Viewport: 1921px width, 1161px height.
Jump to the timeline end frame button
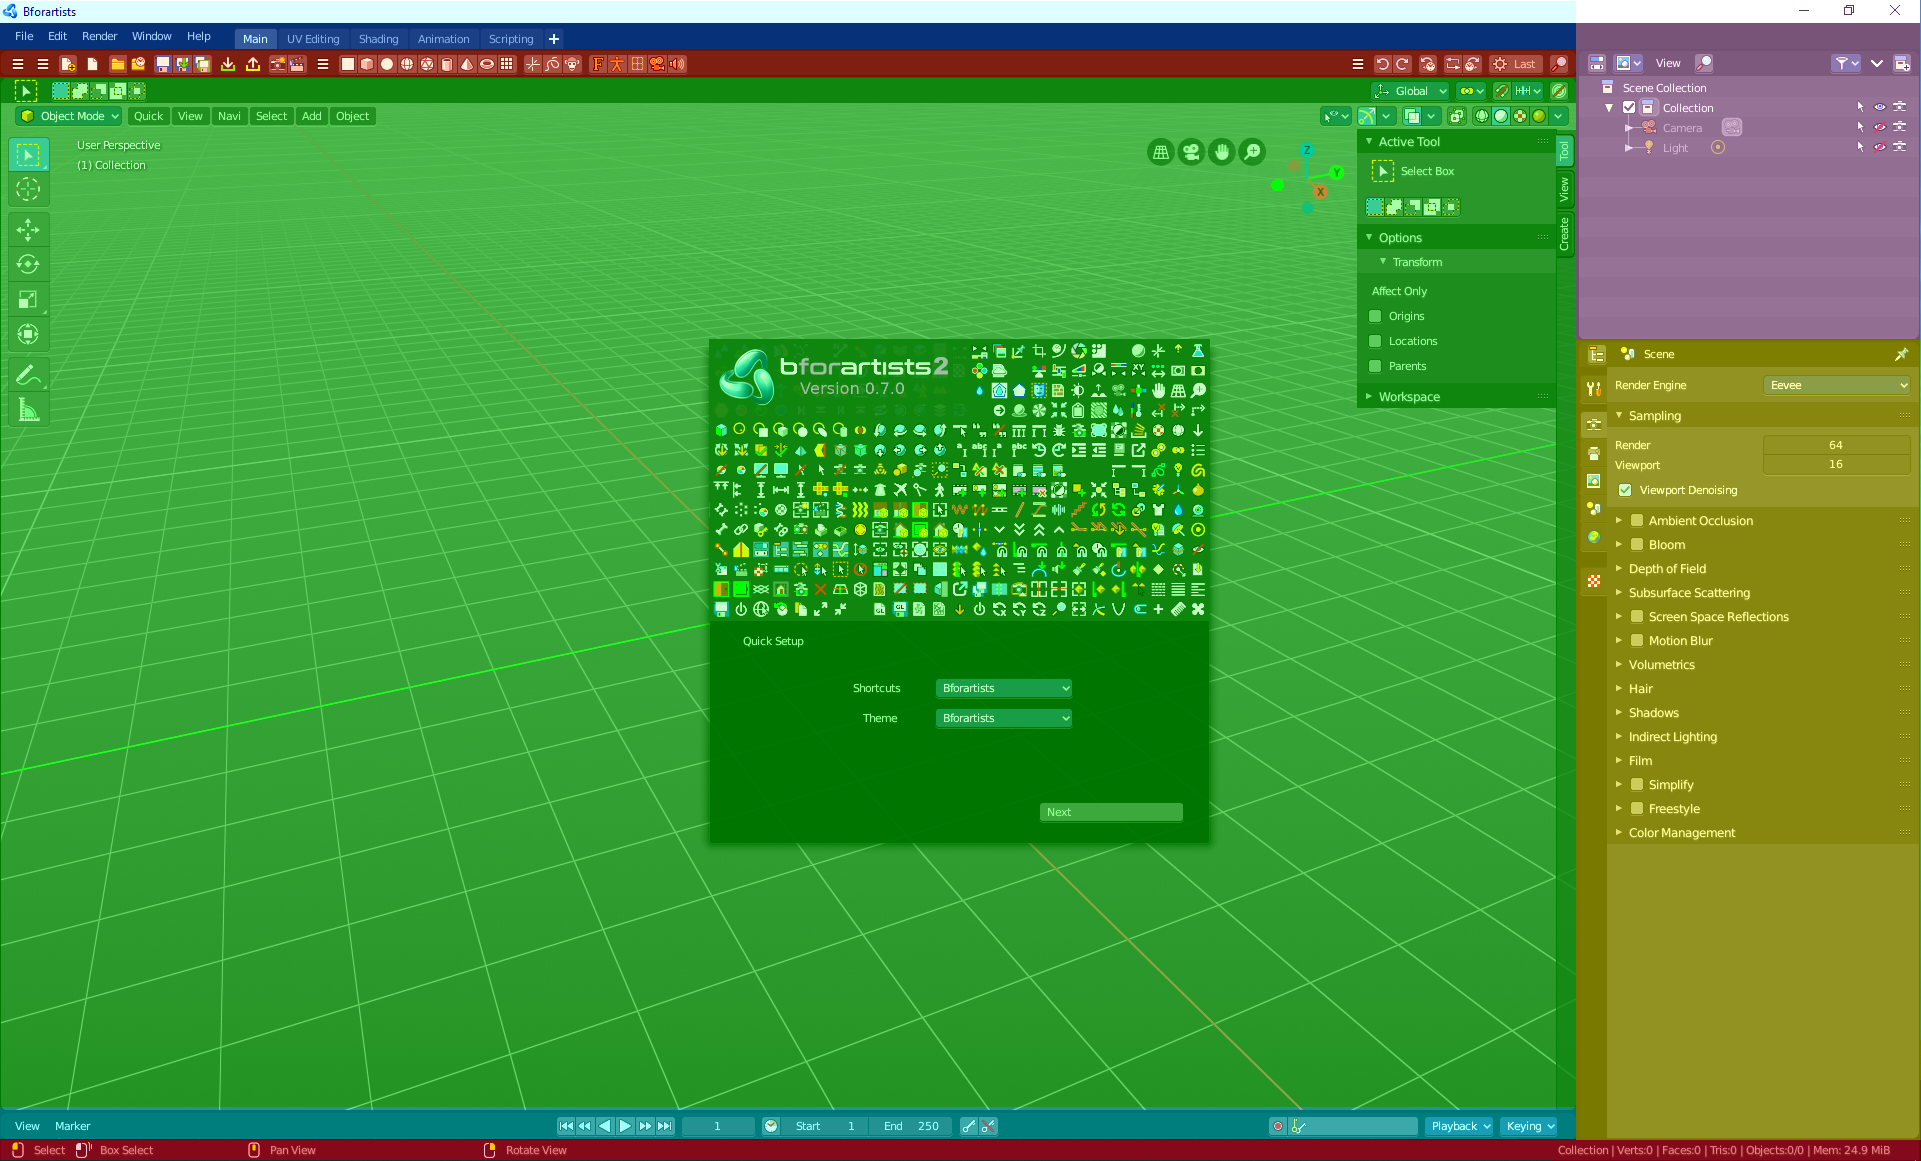(665, 1126)
